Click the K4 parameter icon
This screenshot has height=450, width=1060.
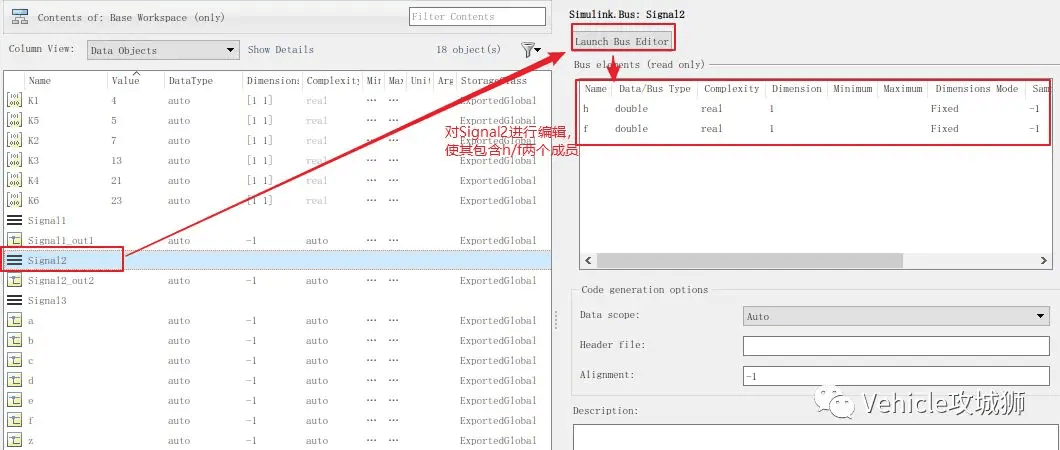pos(14,180)
